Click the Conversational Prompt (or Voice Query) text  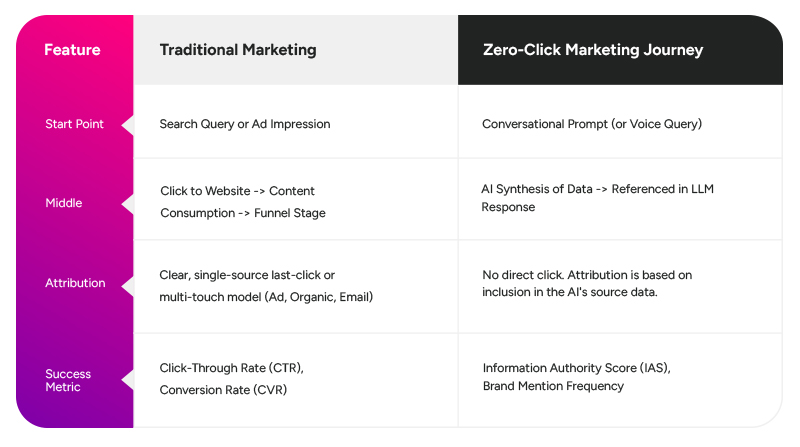coord(592,125)
